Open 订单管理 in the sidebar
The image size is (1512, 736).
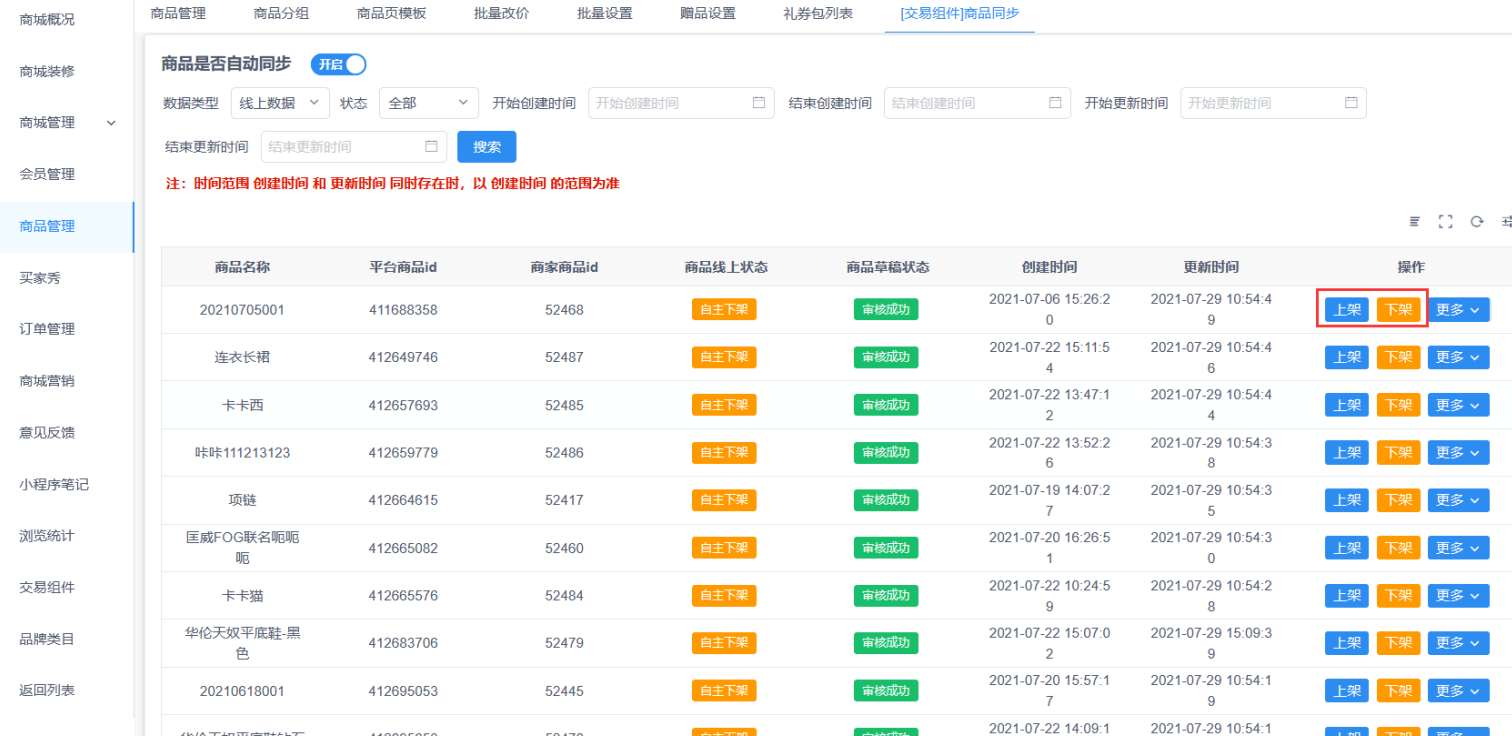tap(47, 329)
